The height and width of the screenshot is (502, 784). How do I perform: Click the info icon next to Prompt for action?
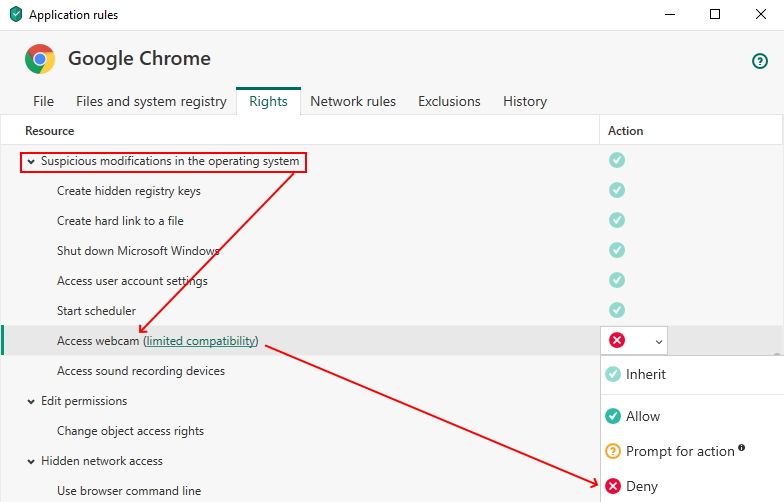[742, 448]
